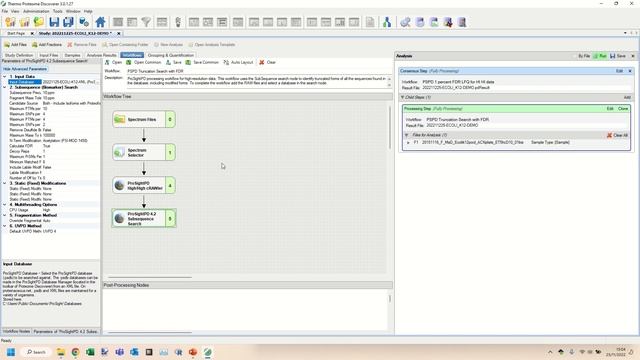The width and height of the screenshot is (640, 360).
Task: Click Proteome Discoverer icon on the taskbar
Action: [x=208, y=352]
